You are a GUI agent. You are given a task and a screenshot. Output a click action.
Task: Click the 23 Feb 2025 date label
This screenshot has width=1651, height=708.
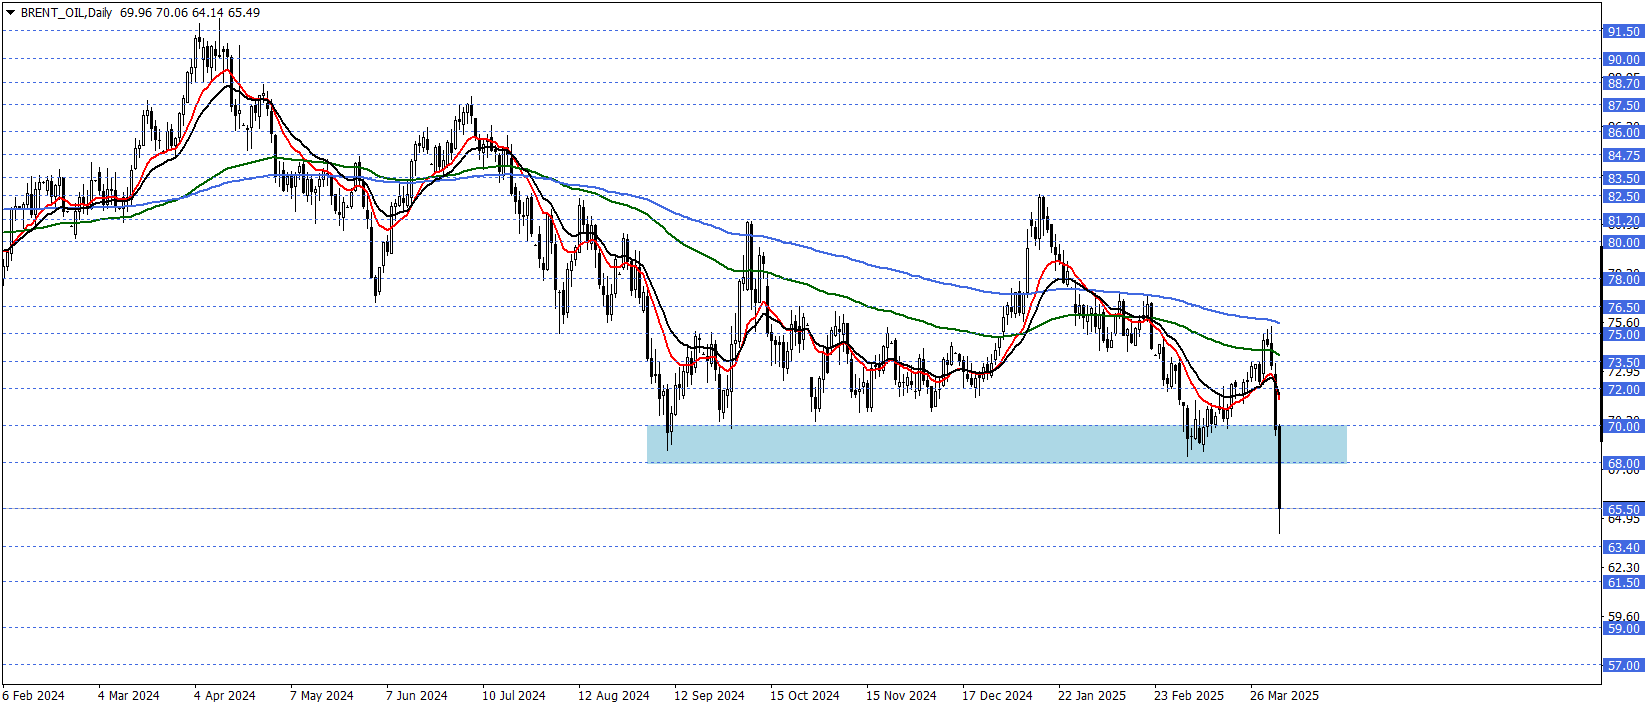pyautogui.click(x=1189, y=696)
